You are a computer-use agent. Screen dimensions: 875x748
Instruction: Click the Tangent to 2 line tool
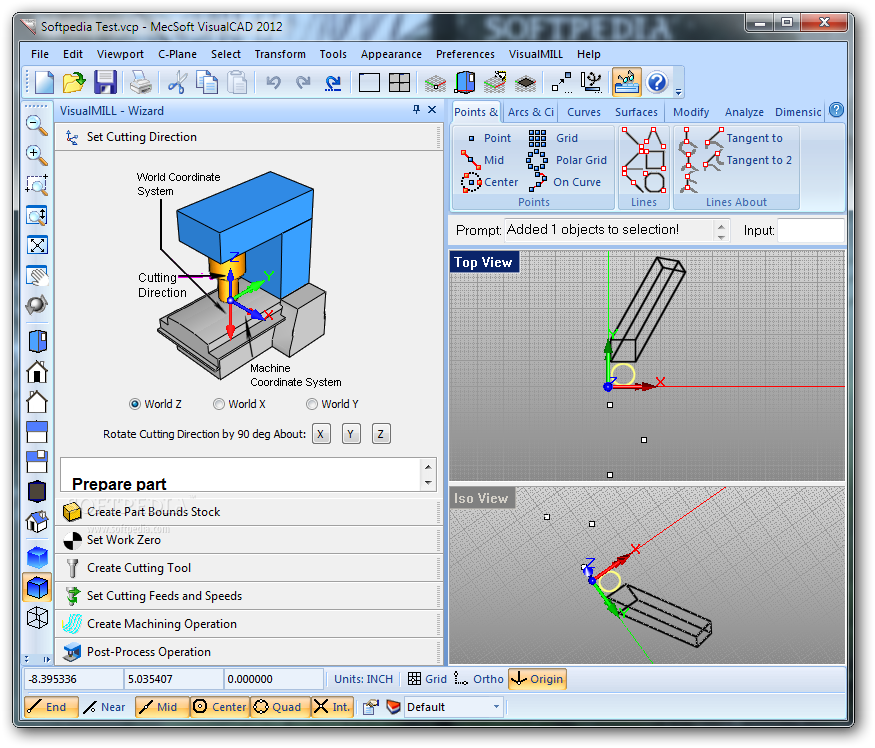747,160
